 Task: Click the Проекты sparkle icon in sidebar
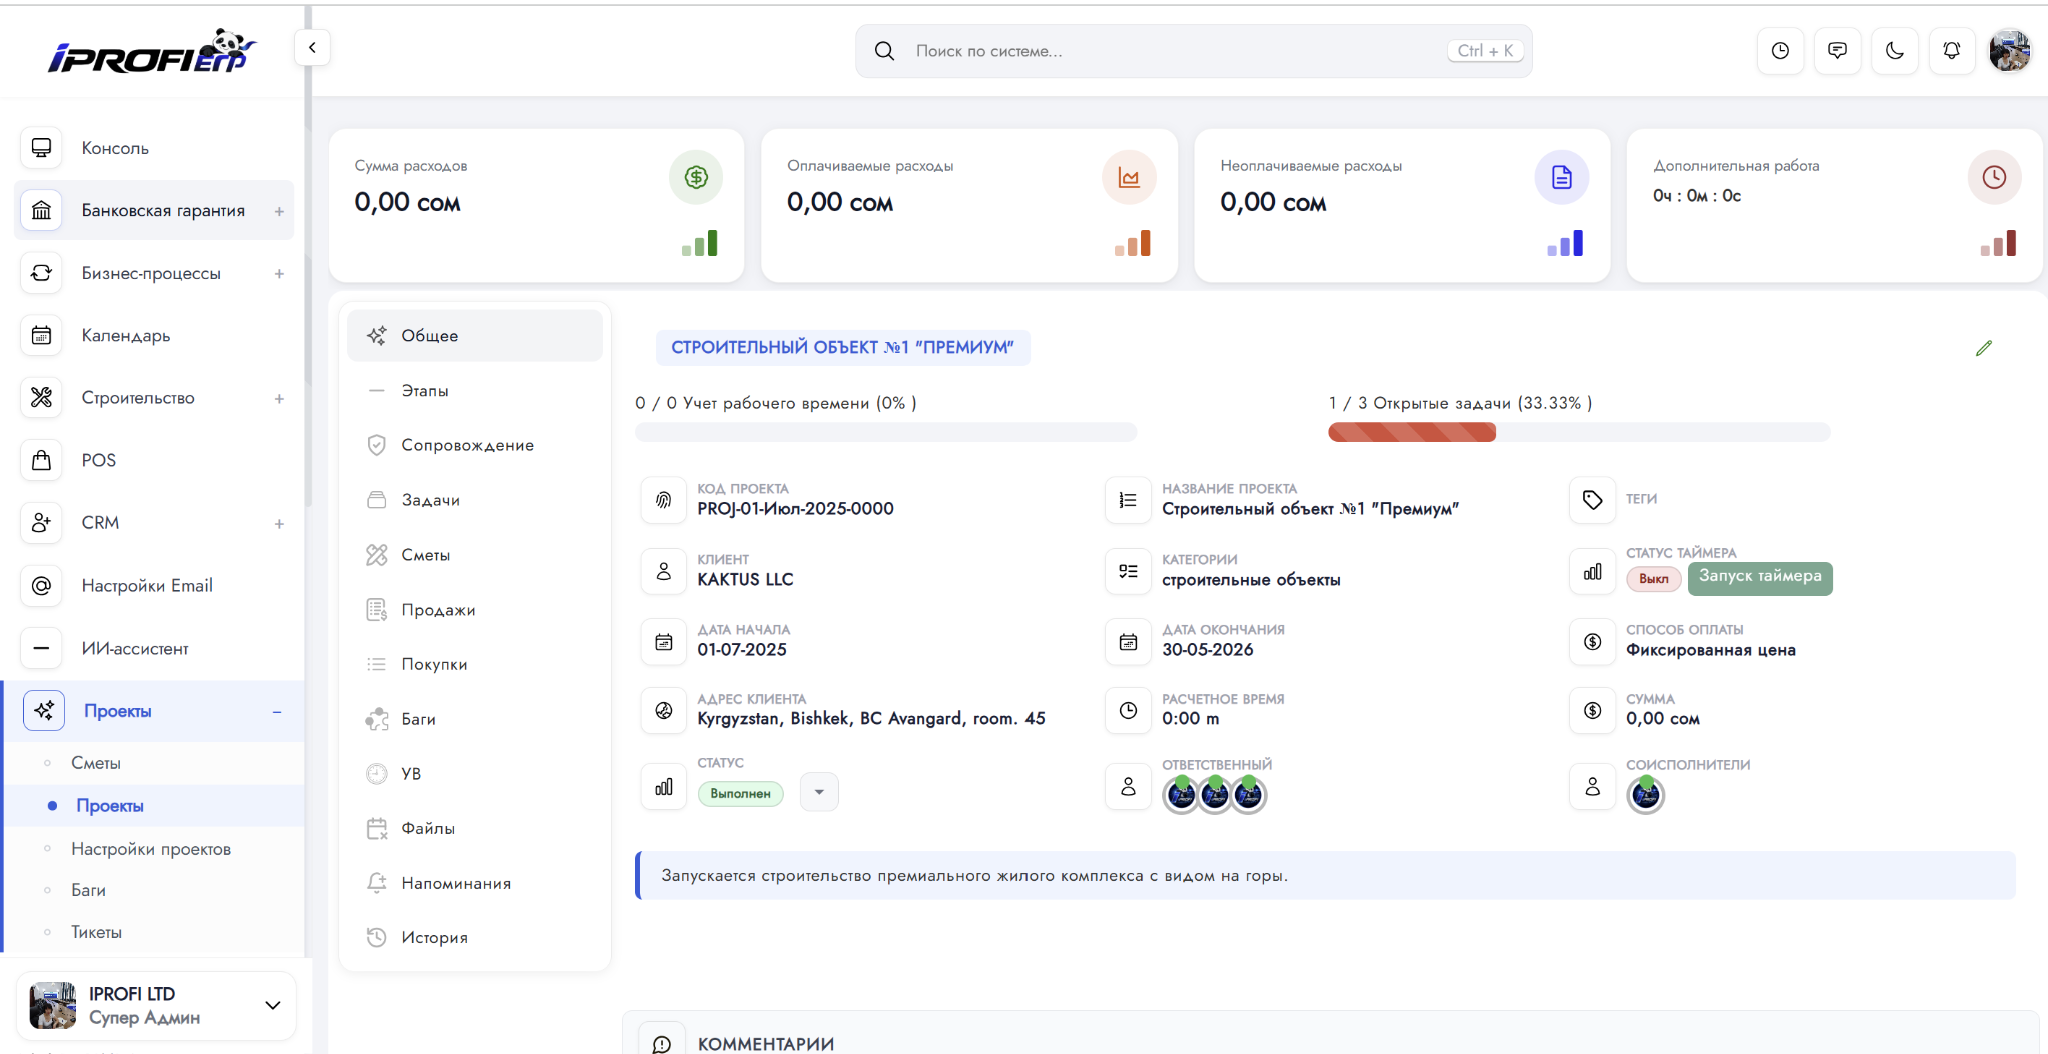(44, 710)
